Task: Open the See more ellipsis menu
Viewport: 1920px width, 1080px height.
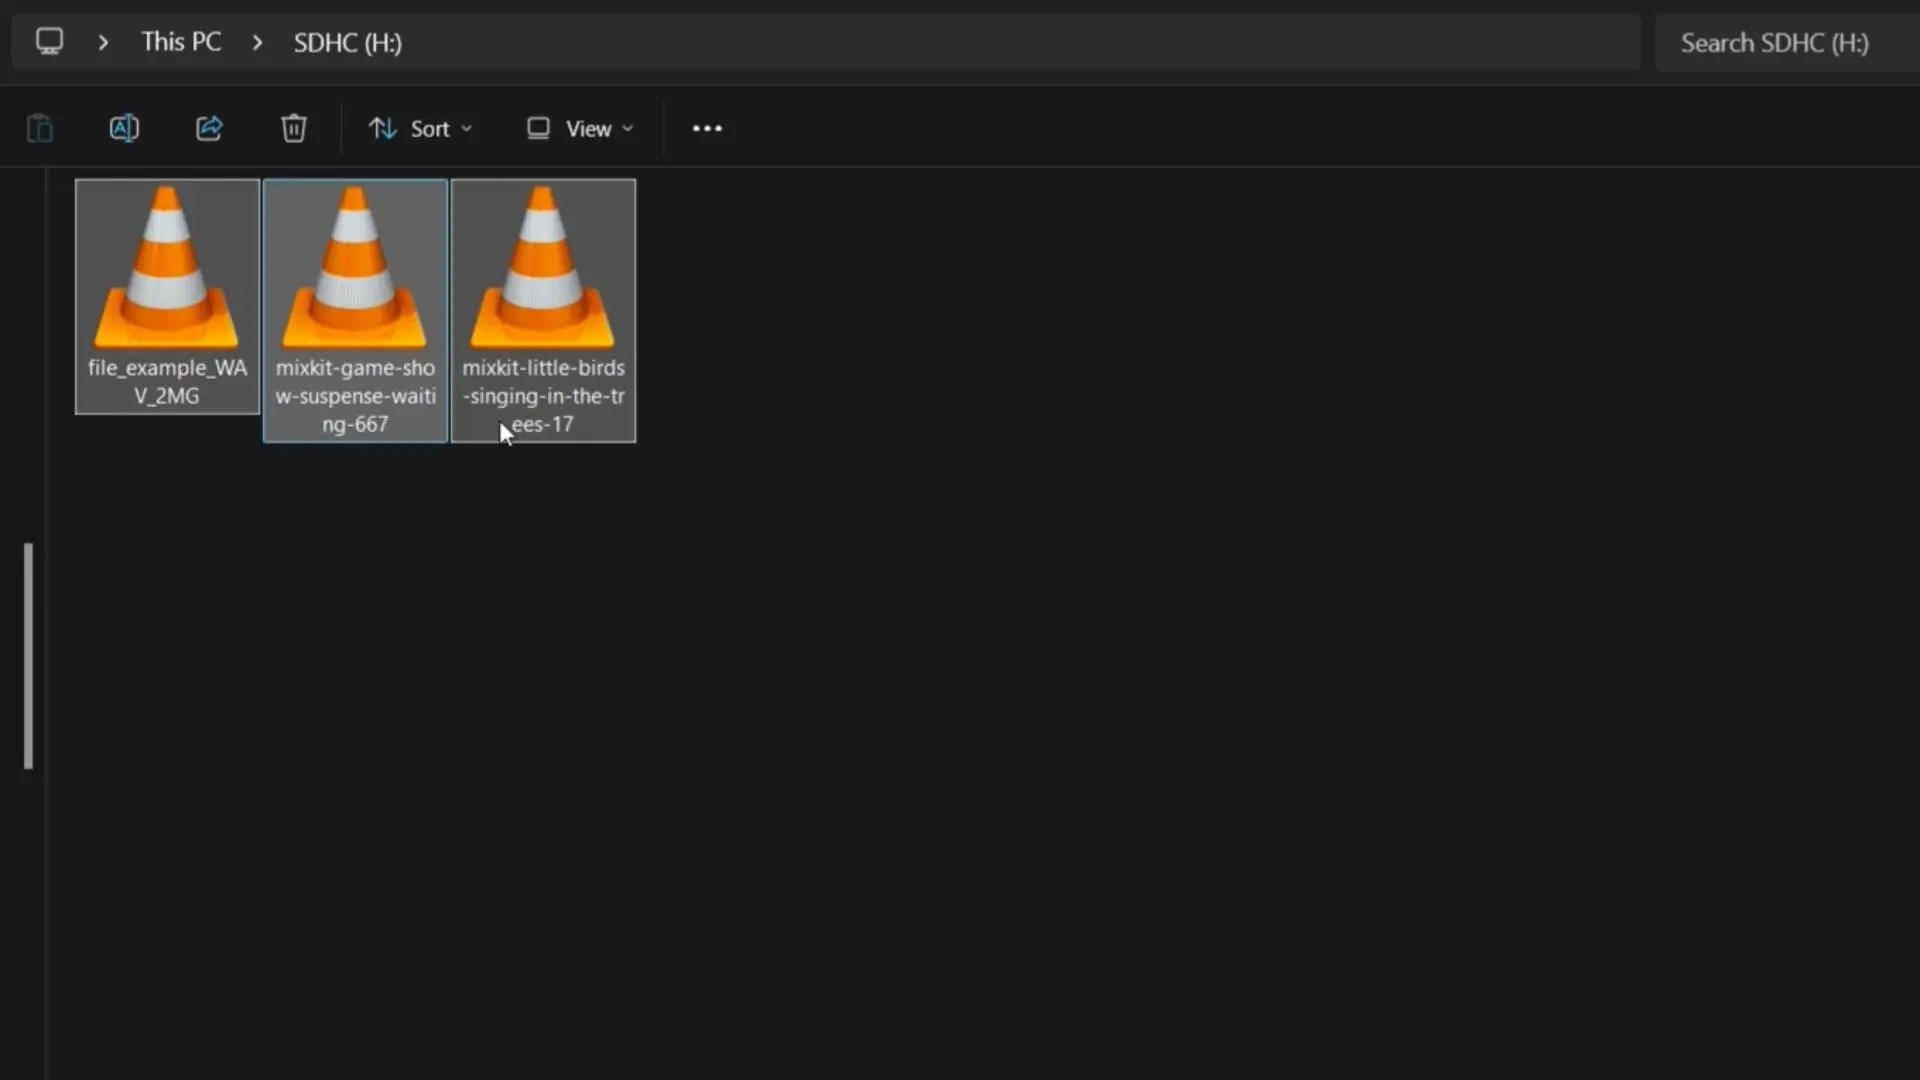Action: 707,129
